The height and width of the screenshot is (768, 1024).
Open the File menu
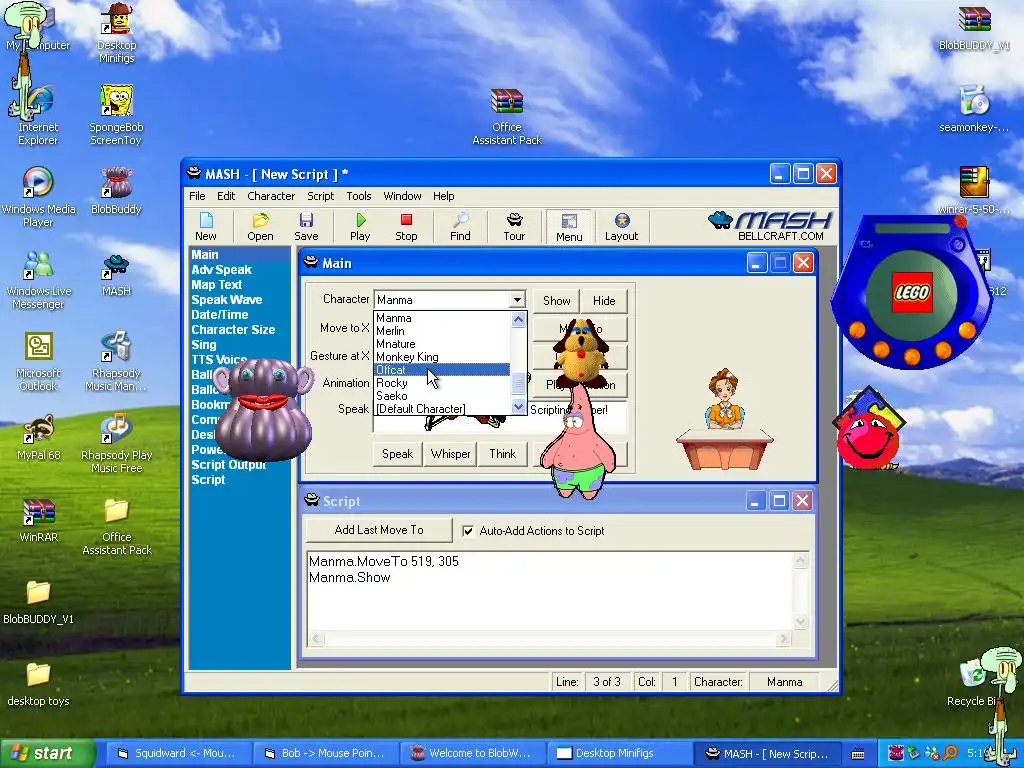tap(197, 196)
